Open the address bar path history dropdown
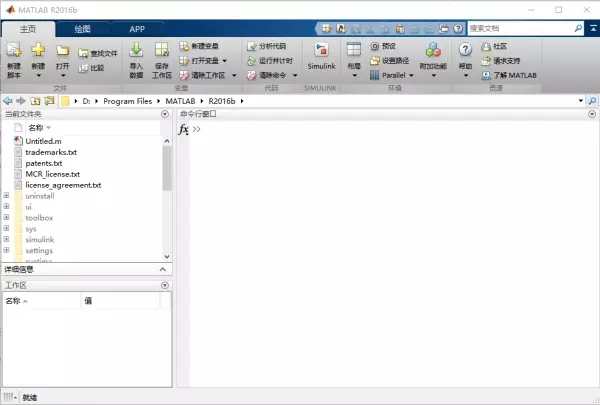Screen dimensions: 600x405 click(x=581, y=101)
